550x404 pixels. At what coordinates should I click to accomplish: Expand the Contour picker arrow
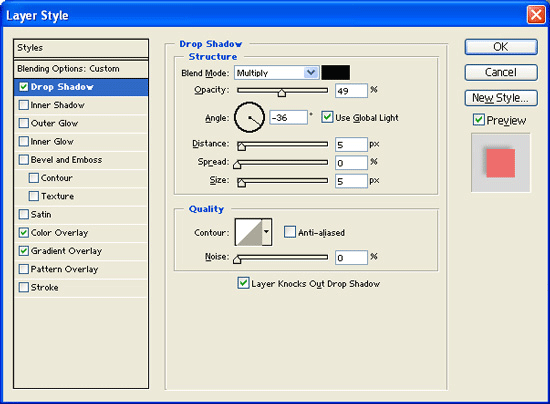[267, 232]
